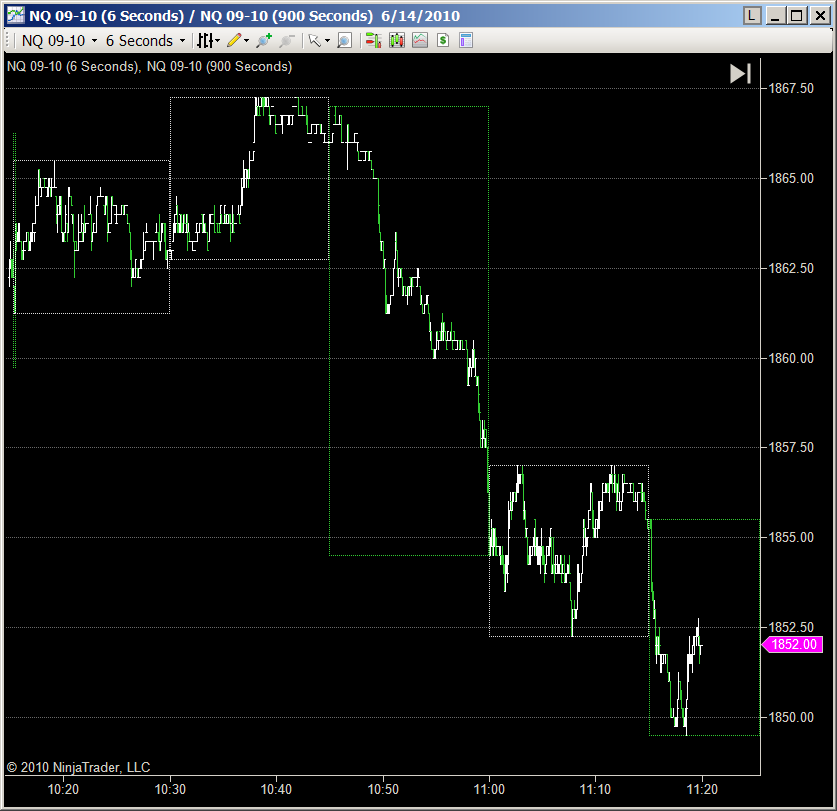Click the jump to latest bar button
The width and height of the screenshot is (837, 811).
tap(740, 74)
